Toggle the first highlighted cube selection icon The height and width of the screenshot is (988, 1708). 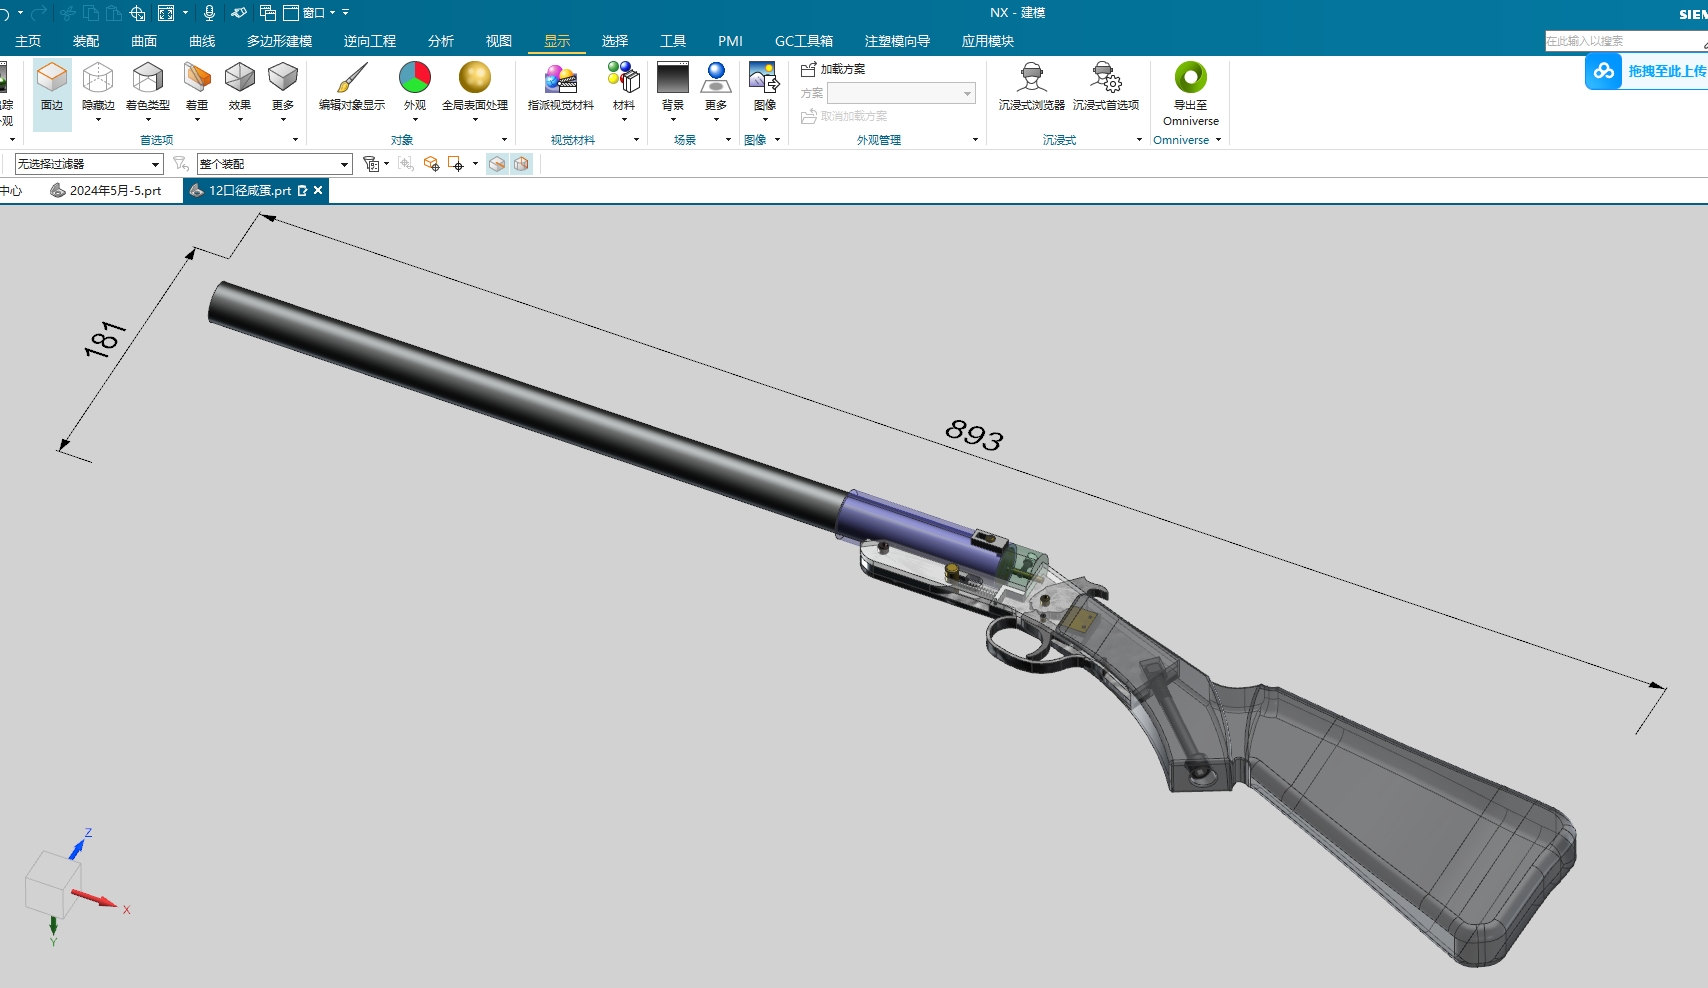pos(497,164)
